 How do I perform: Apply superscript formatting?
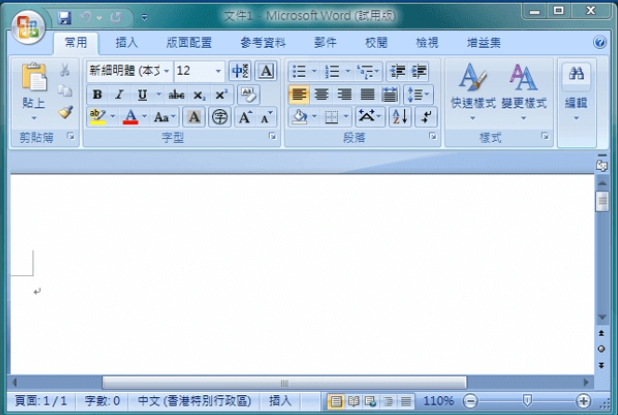click(x=221, y=95)
